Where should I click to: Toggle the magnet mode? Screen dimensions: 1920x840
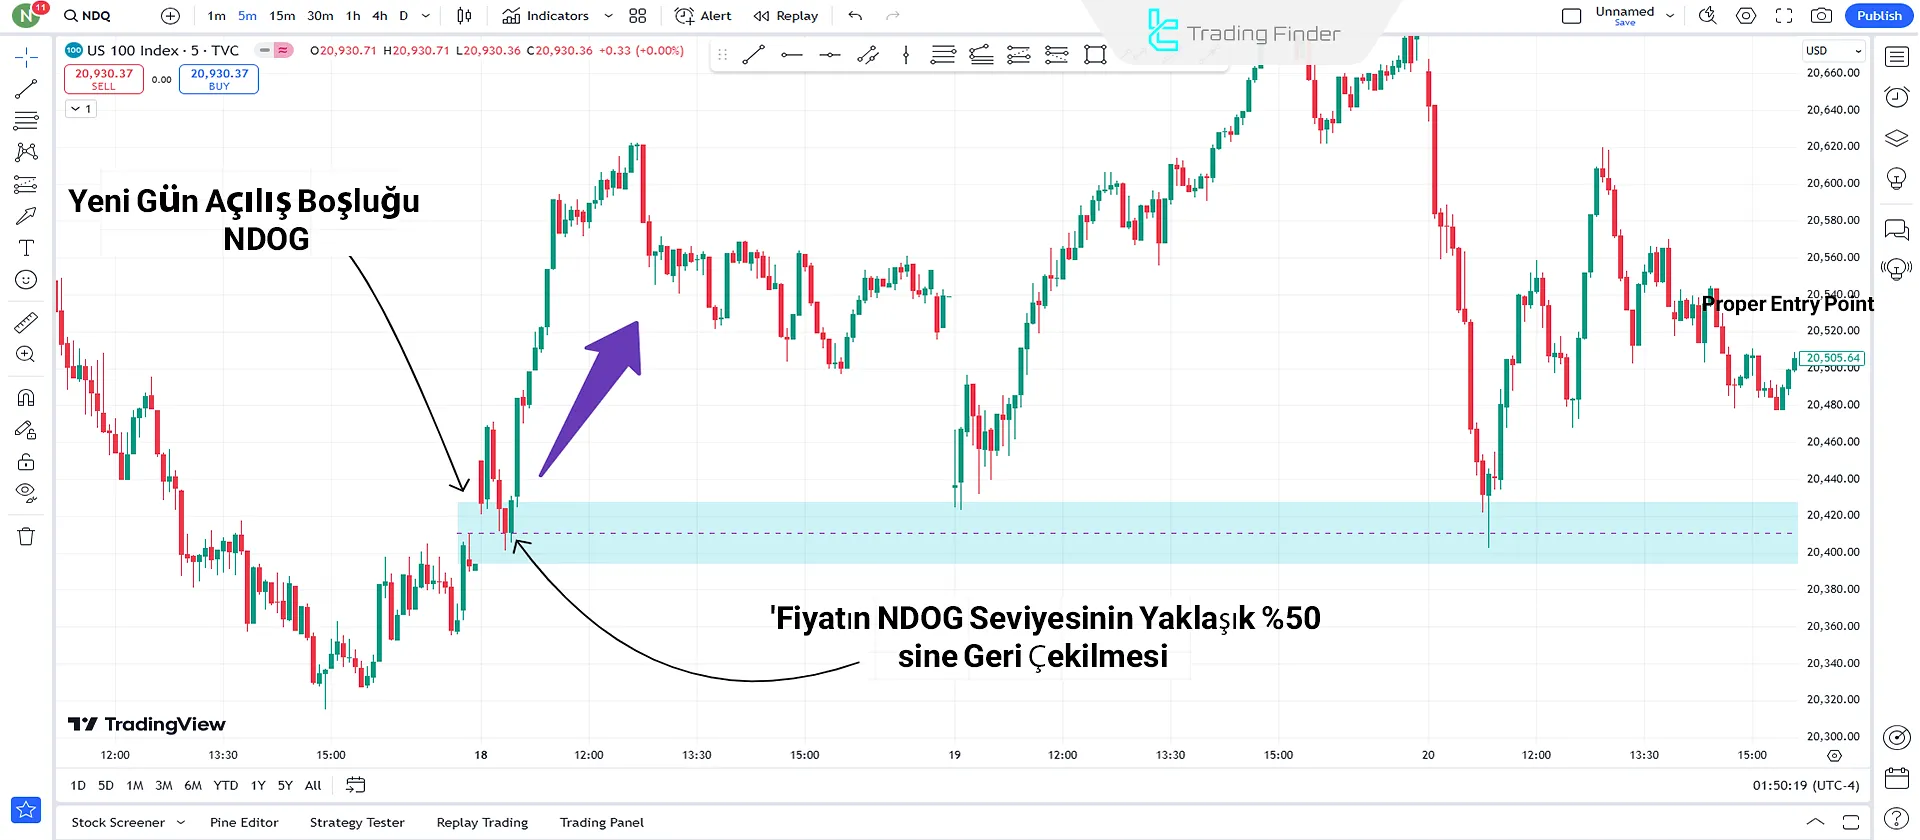pos(26,397)
